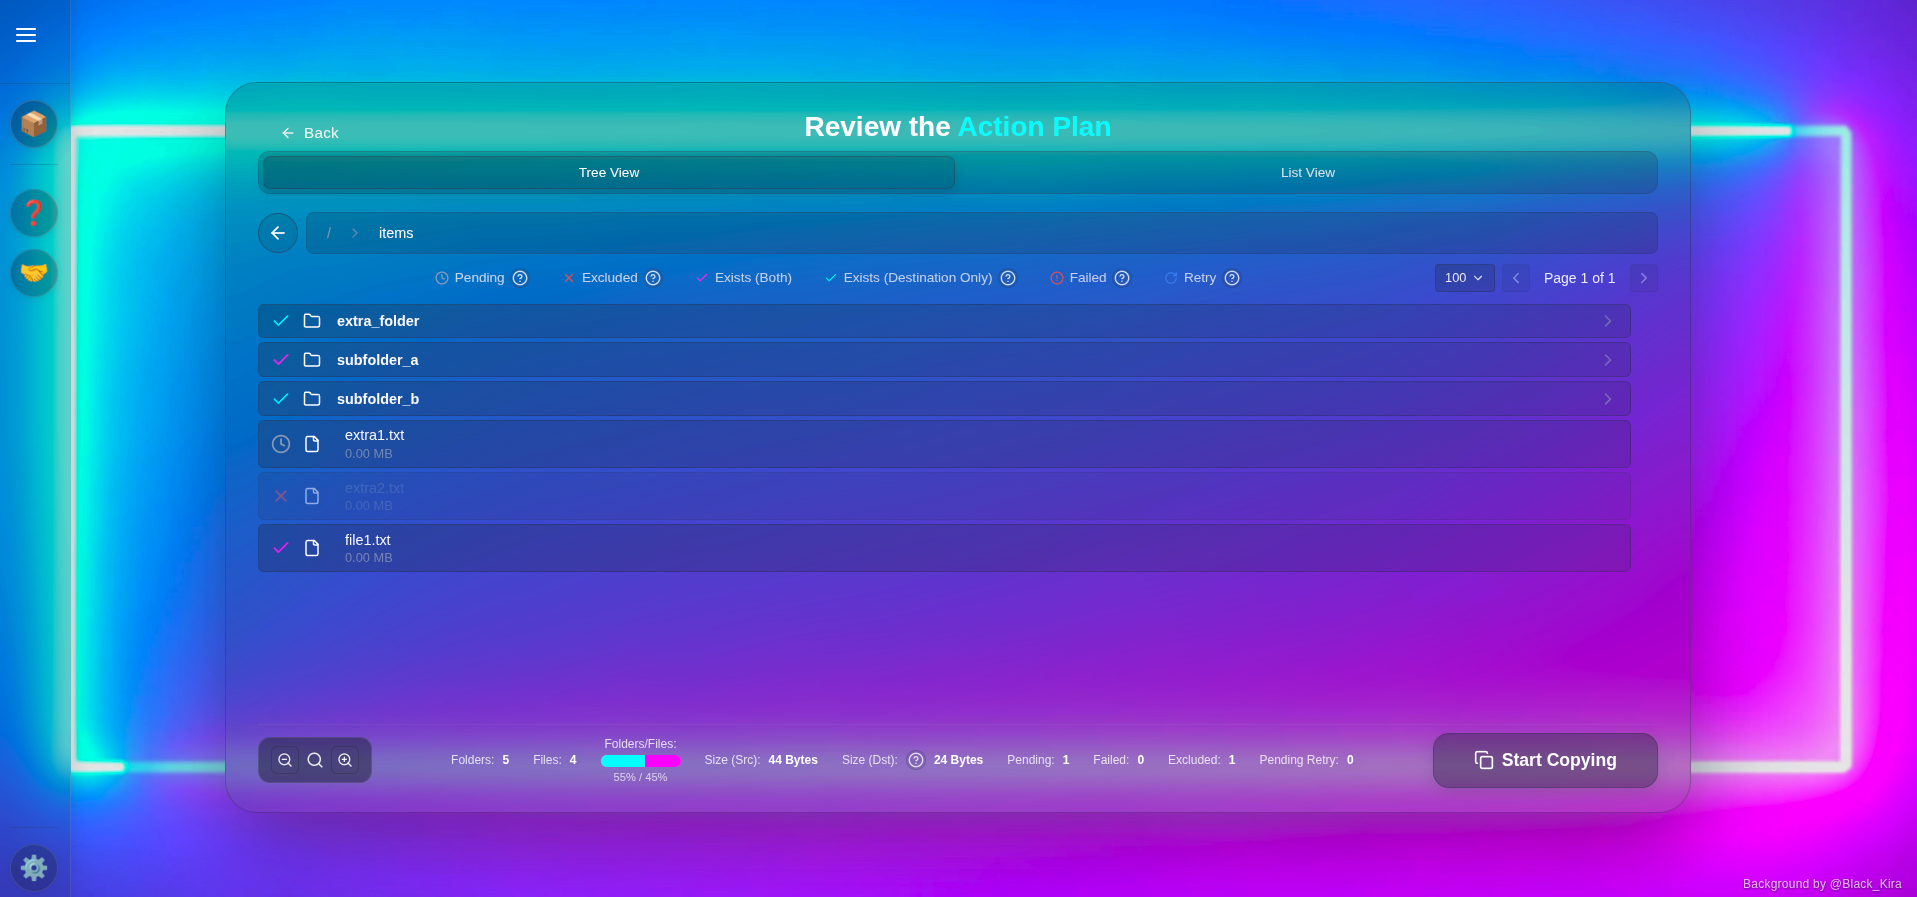Open the hamburger menu
This screenshot has height=897, width=1917.
coord(26,35)
